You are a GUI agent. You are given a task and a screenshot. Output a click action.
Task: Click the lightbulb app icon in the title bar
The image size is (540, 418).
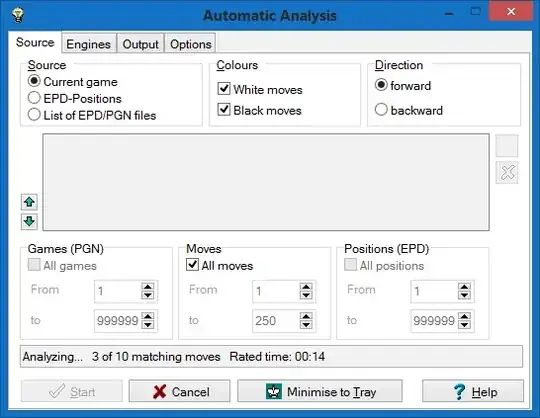[x=18, y=15]
